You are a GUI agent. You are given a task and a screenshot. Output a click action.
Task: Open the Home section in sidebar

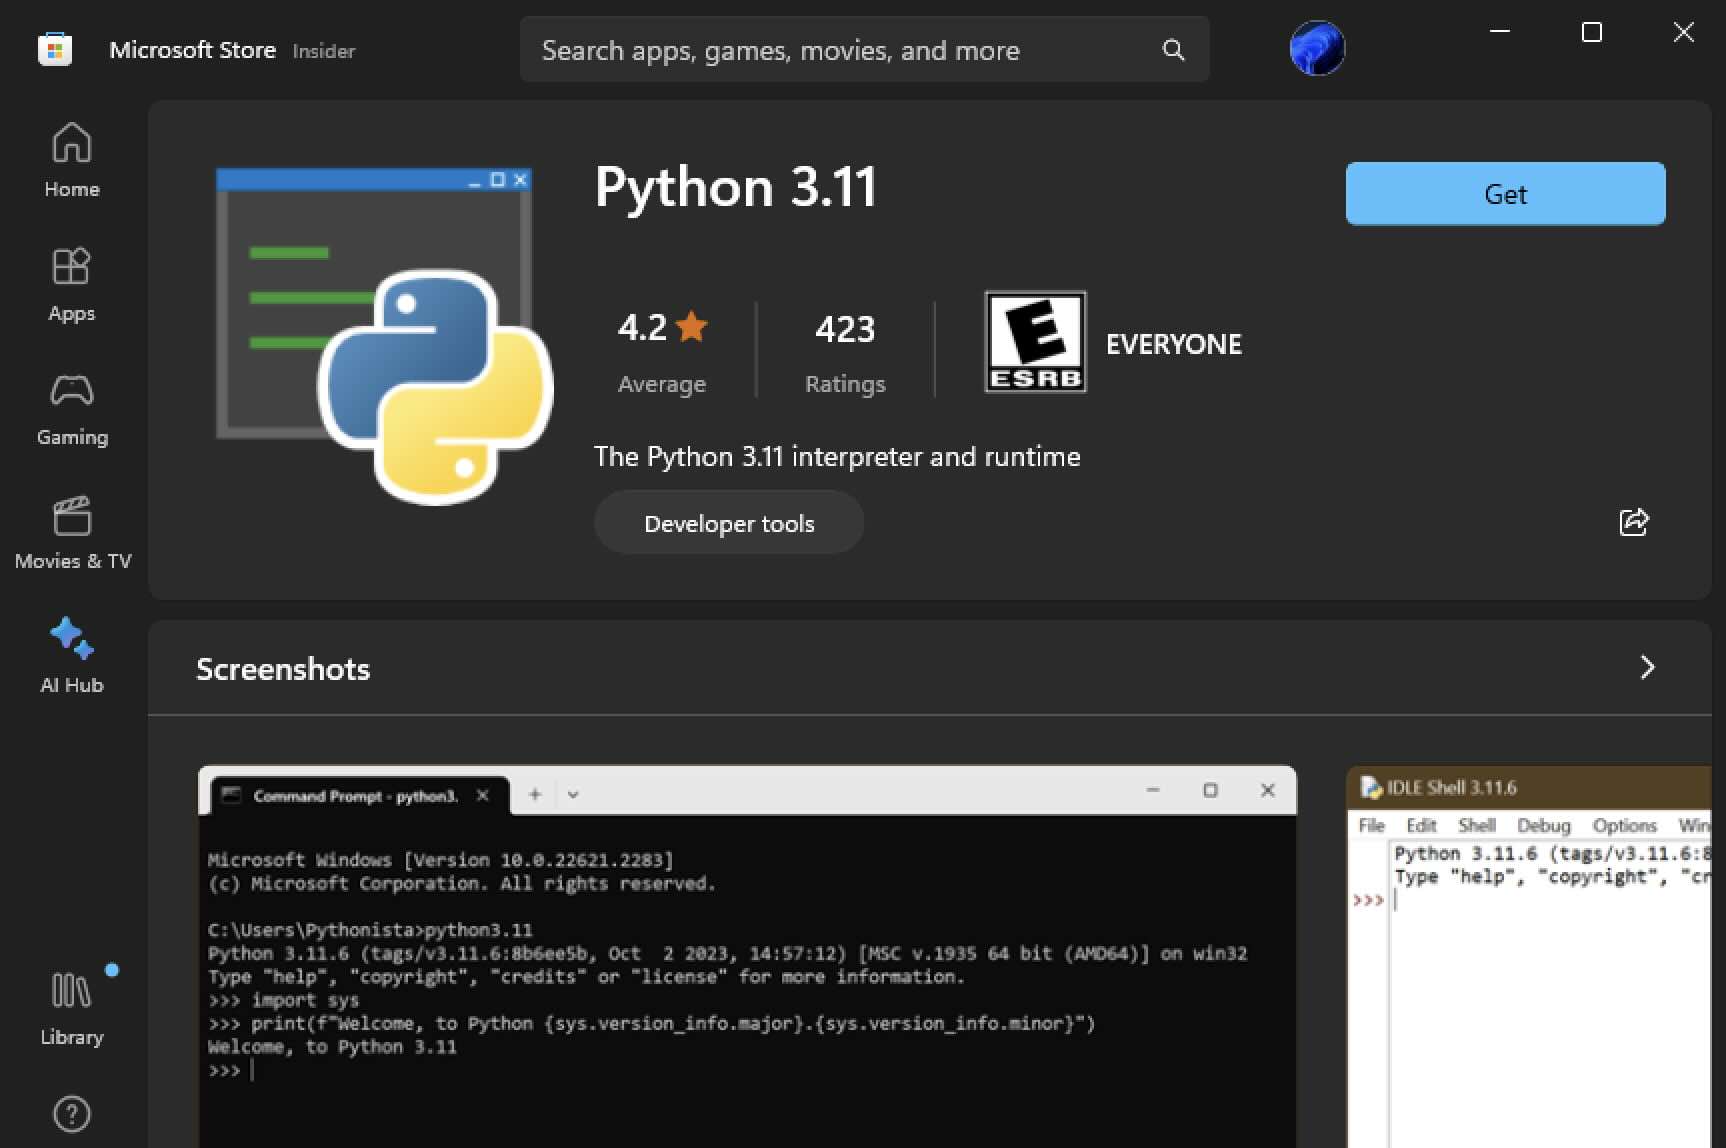click(x=72, y=161)
